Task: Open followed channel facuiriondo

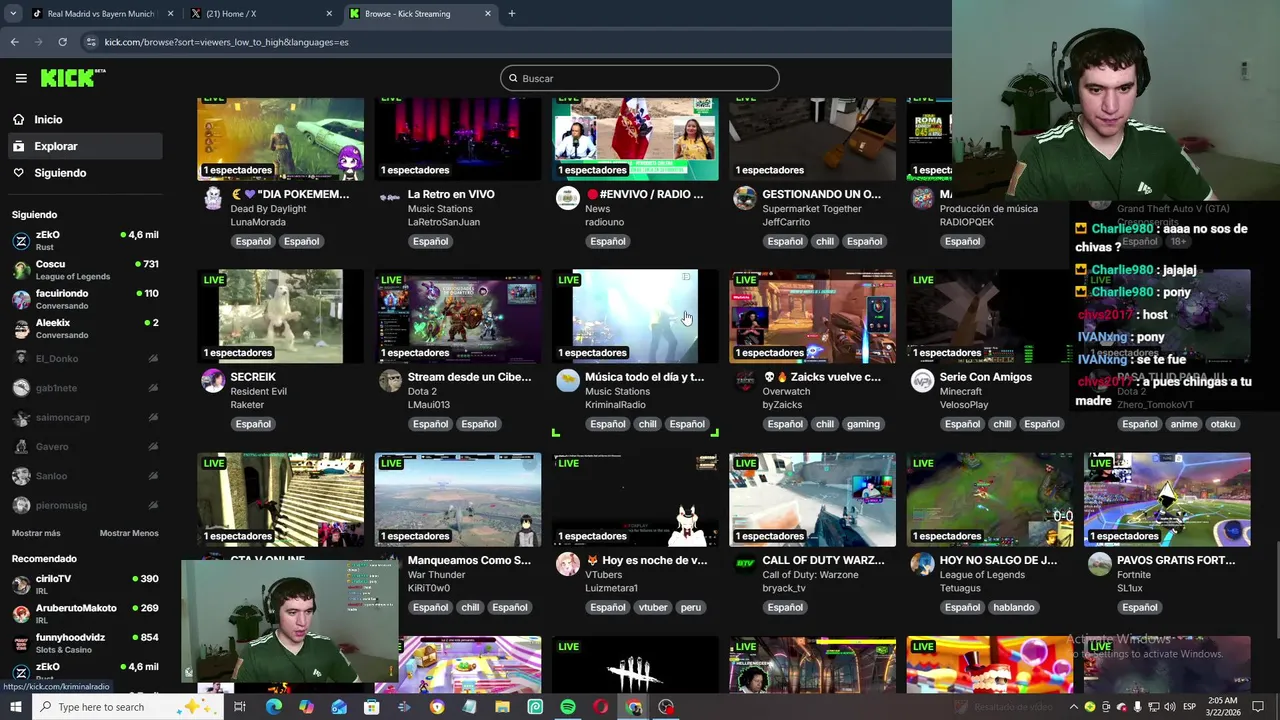Action: [x=85, y=299]
